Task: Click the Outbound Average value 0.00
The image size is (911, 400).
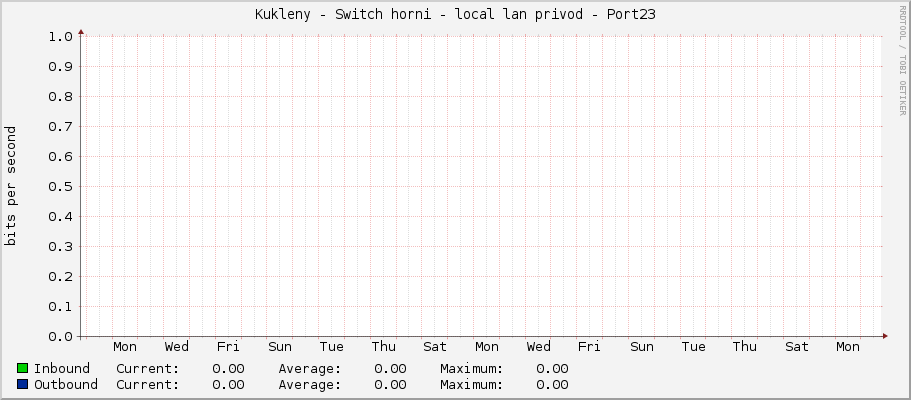Action: coord(390,385)
